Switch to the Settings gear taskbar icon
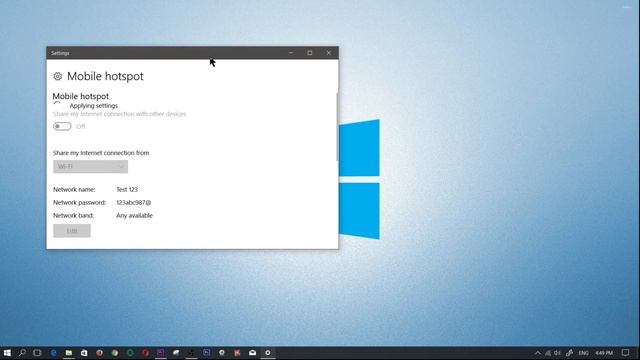This screenshot has width=640, height=360. [268, 353]
